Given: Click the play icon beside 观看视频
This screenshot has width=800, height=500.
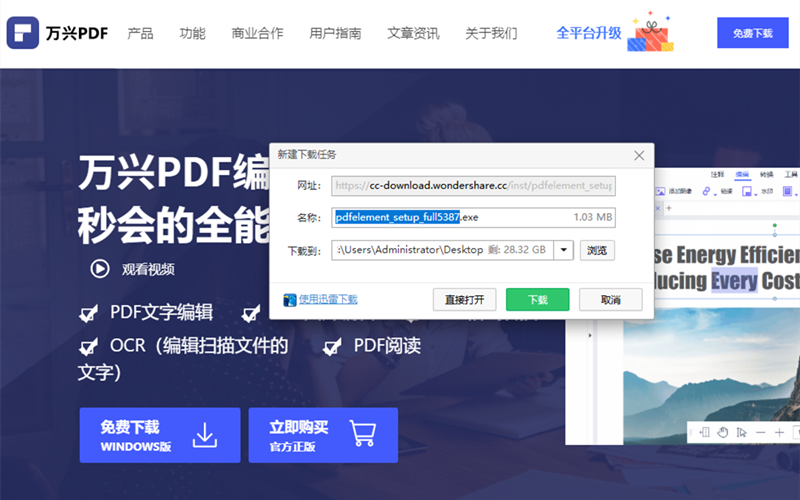Looking at the screenshot, I should (100, 268).
